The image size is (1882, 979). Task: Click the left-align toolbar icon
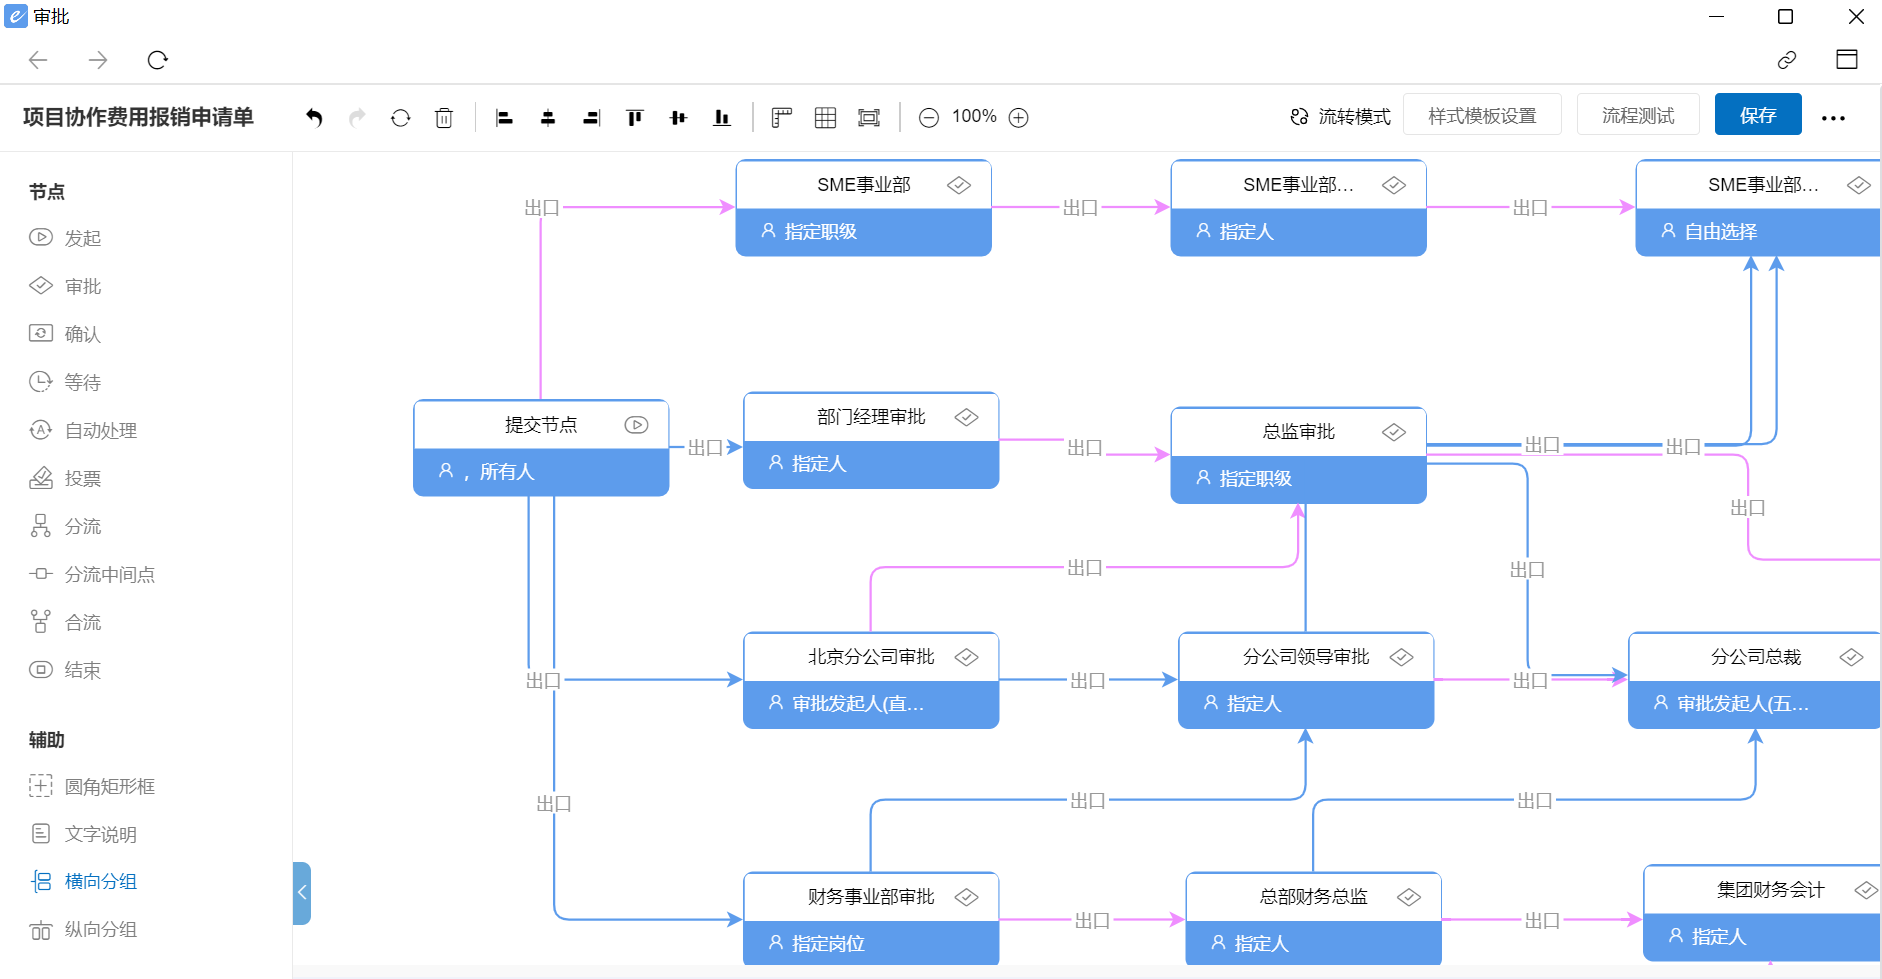(x=504, y=117)
